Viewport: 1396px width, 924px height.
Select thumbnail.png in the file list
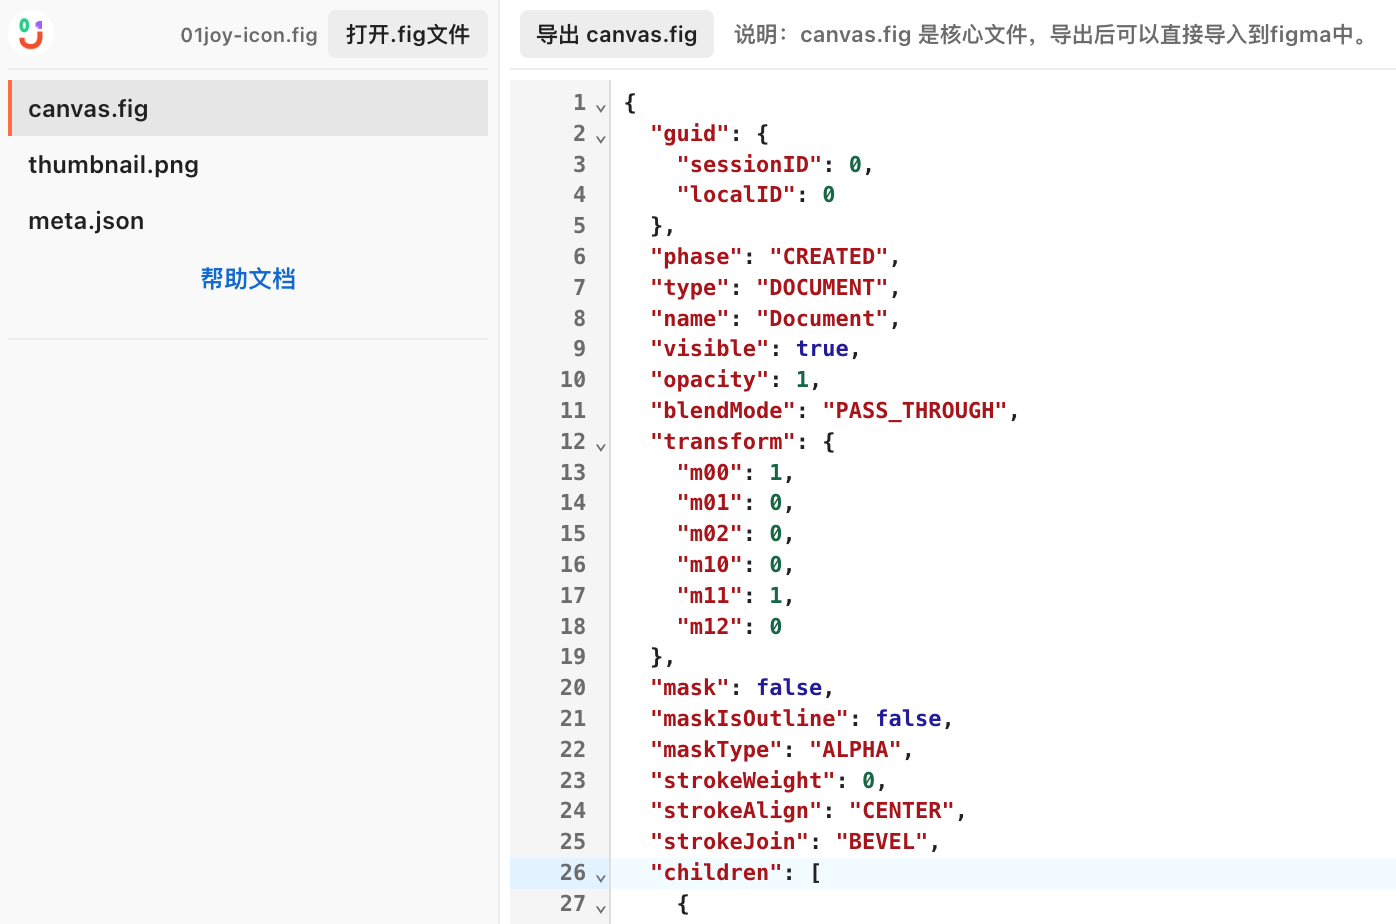(113, 164)
